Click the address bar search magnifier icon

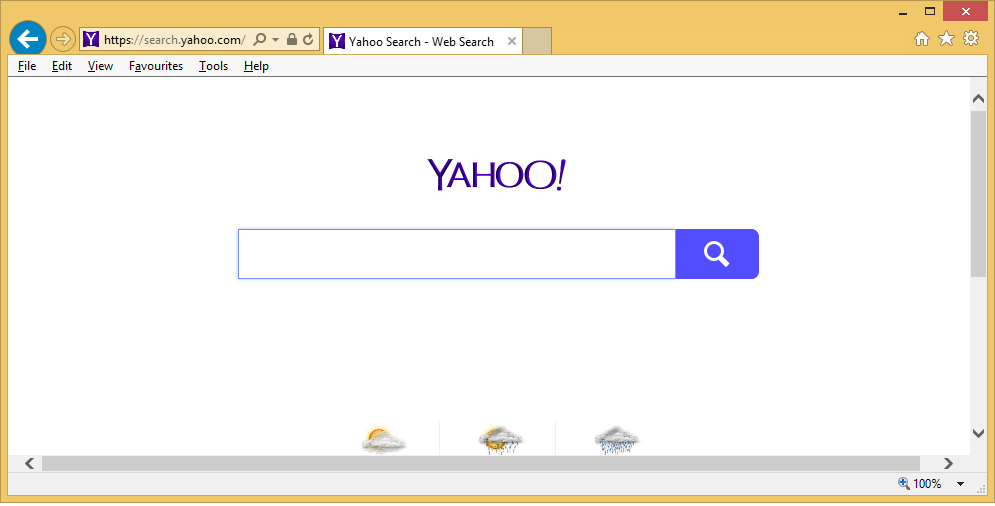(260, 39)
